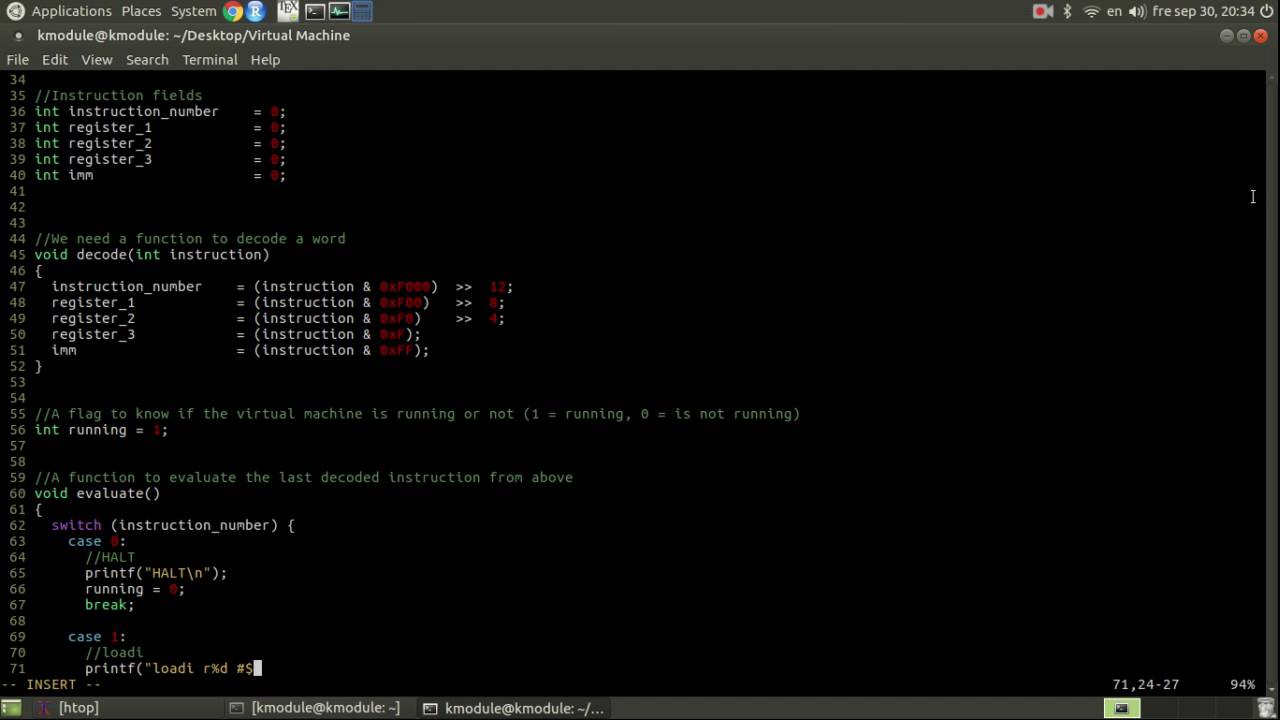Viewport: 1280px width, 720px height.
Task: Click 'int imm' declaration on line 40
Action: pyautogui.click(x=64, y=175)
